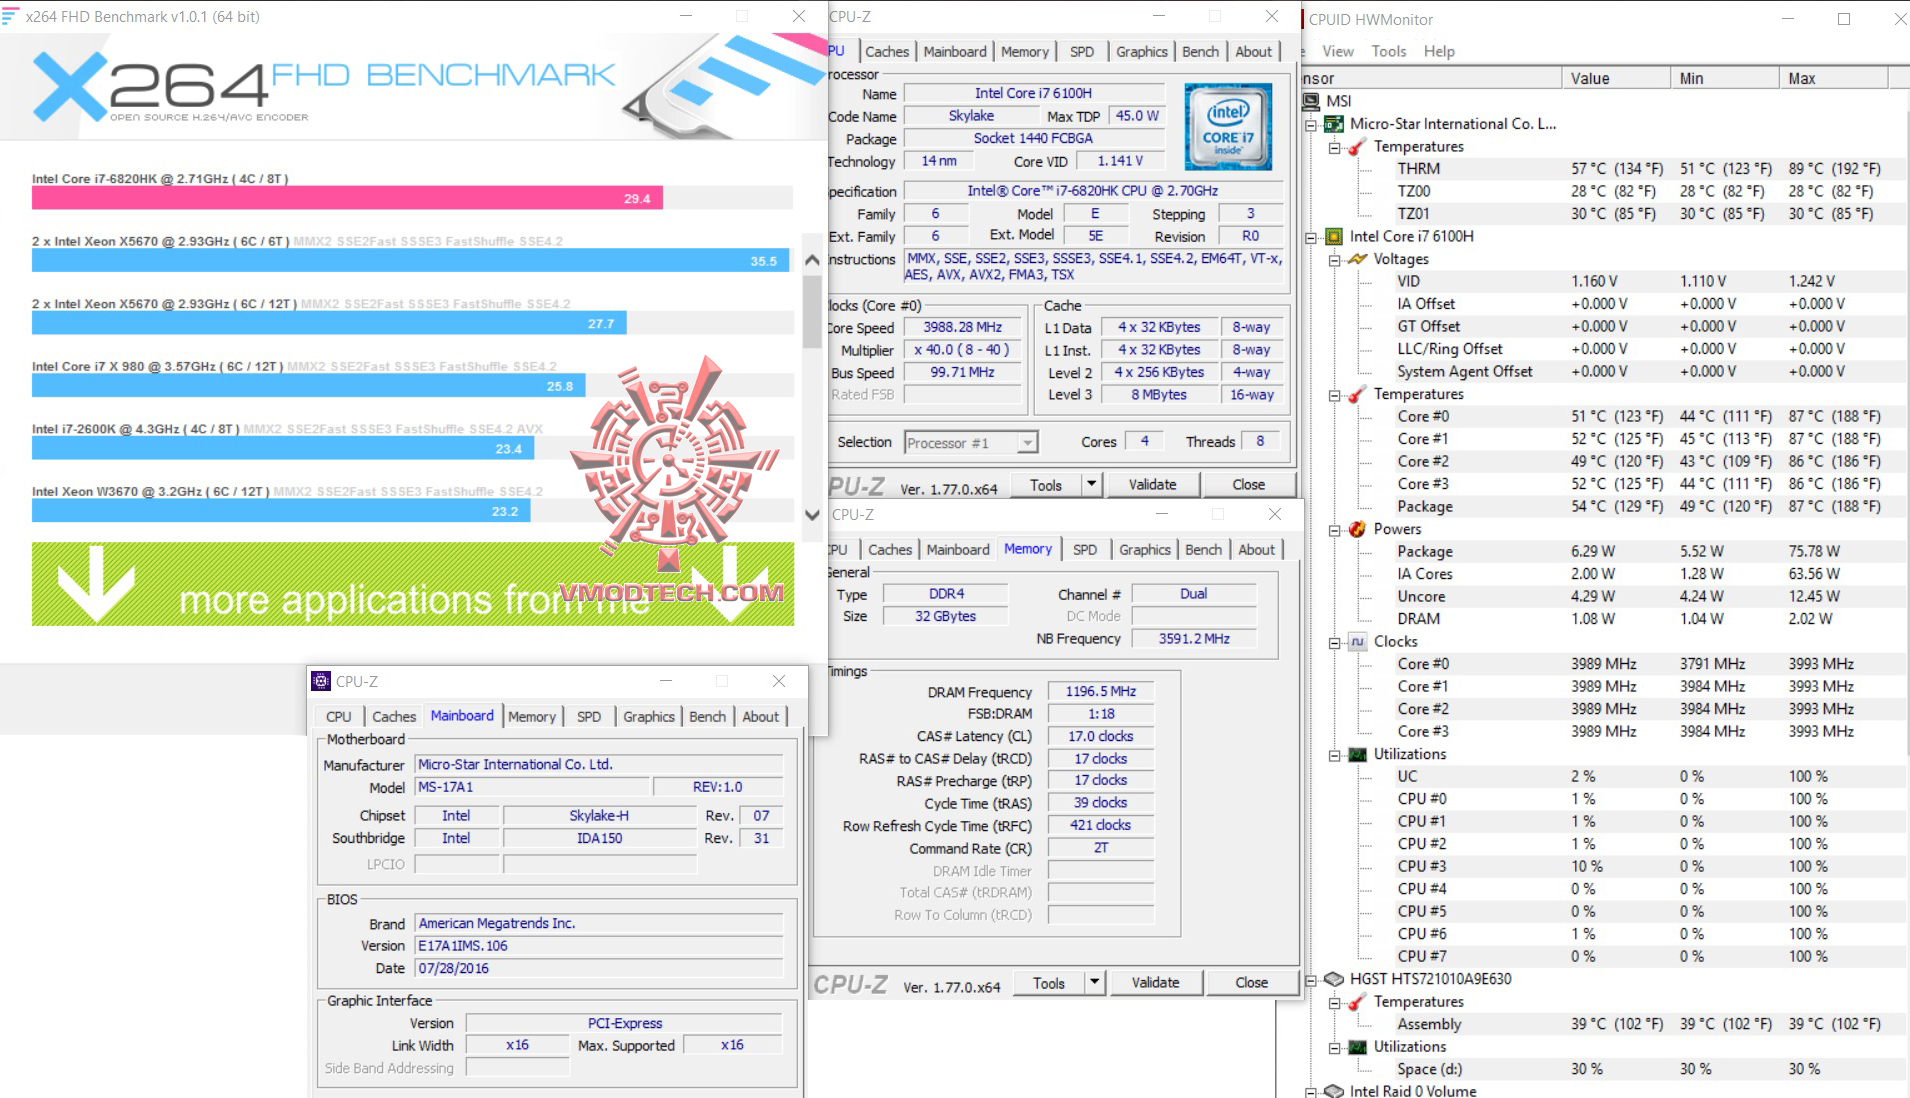Click title bar icon of CPU-Z Mainboard window

[x=321, y=681]
